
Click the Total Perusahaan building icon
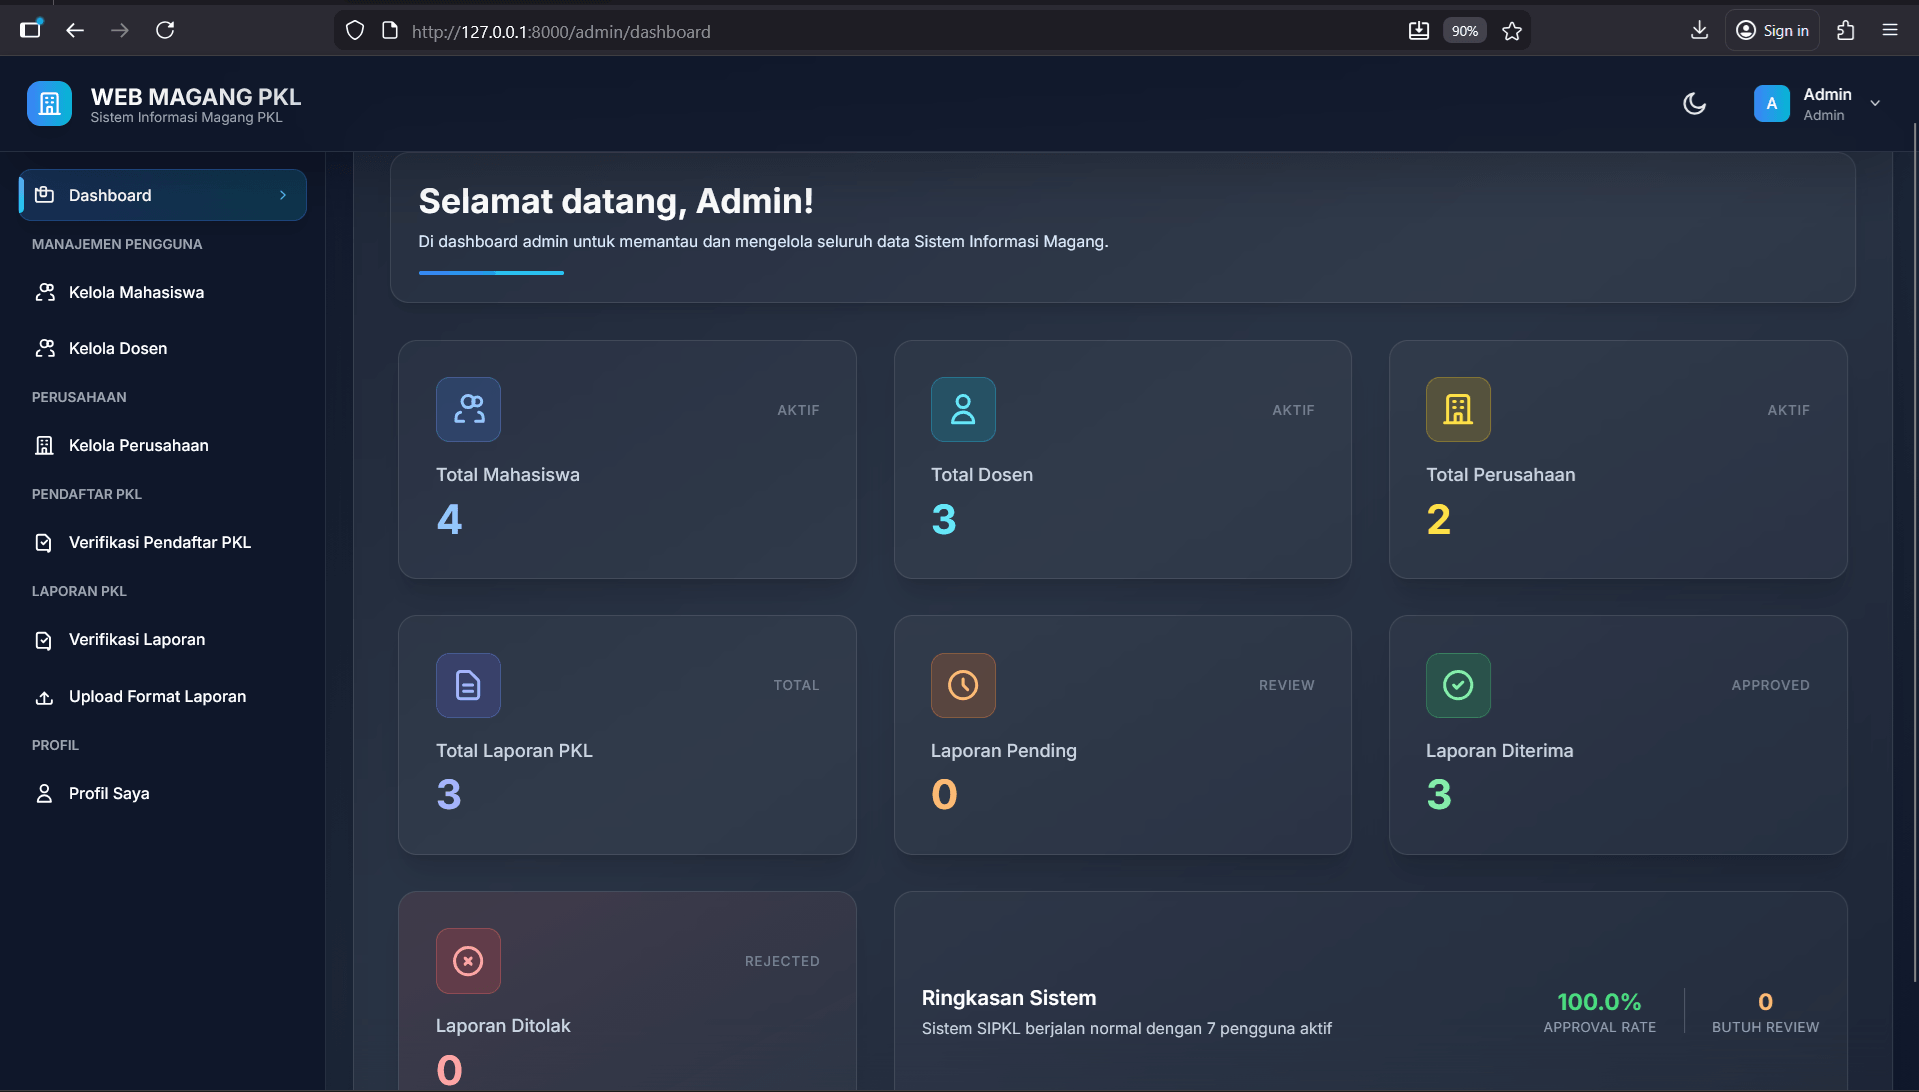point(1458,409)
